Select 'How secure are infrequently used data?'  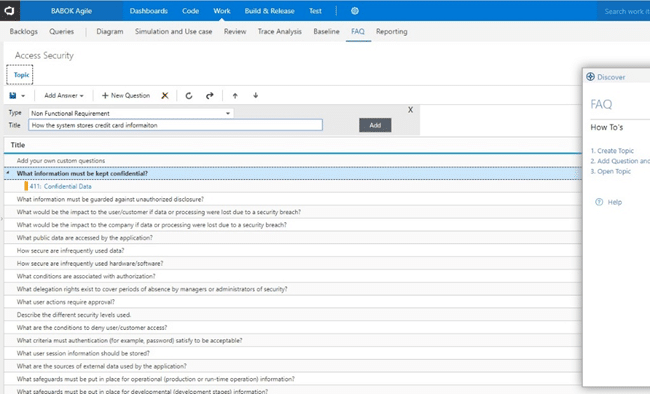coord(293,251)
